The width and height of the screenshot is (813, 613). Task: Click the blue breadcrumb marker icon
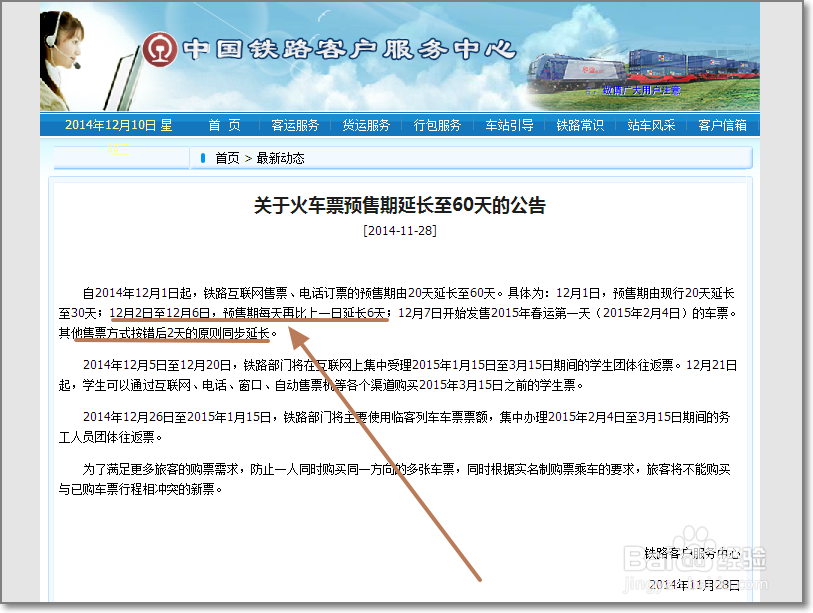201,157
